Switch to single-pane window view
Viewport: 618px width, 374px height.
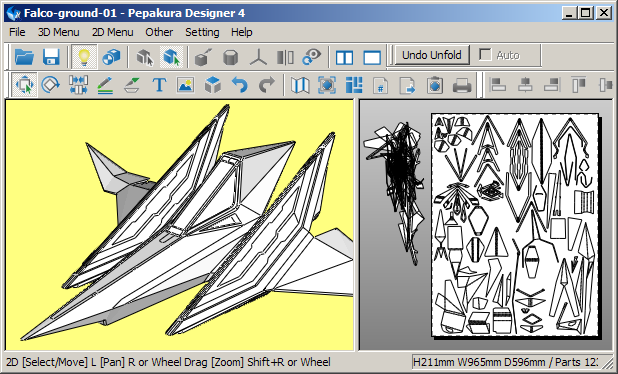pyautogui.click(x=372, y=58)
